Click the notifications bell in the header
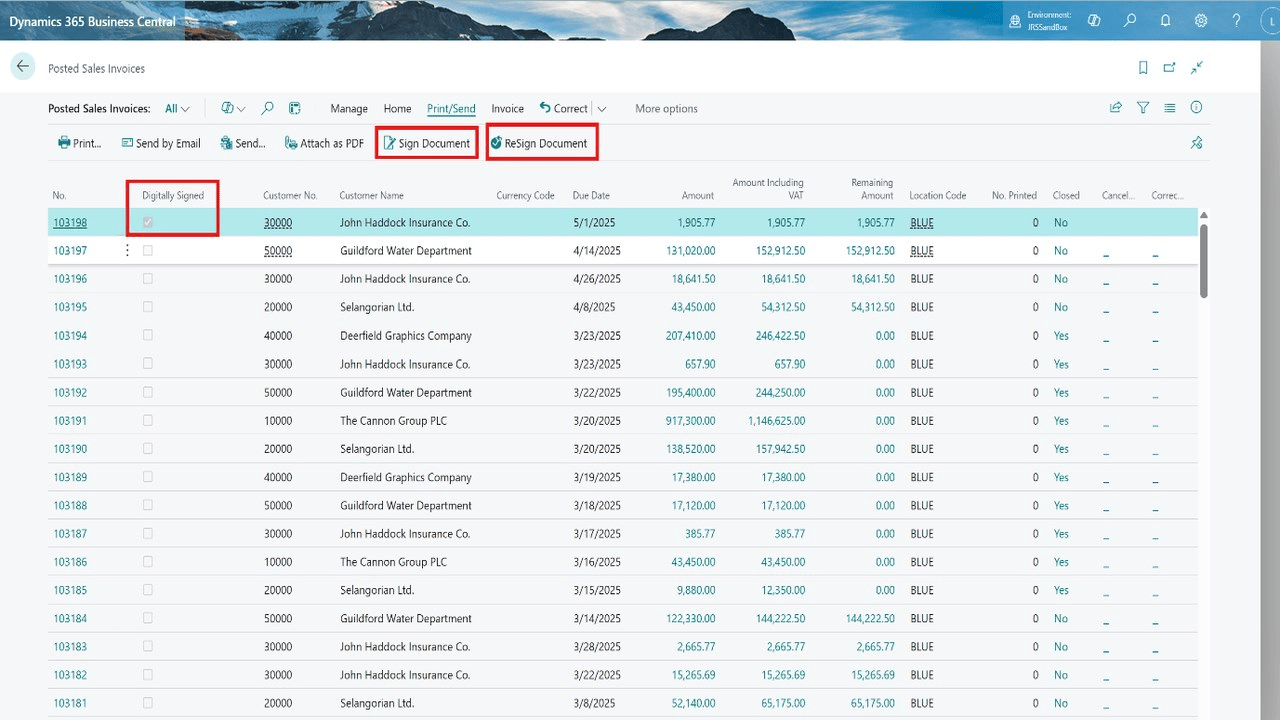The height and width of the screenshot is (720, 1280). point(1164,20)
